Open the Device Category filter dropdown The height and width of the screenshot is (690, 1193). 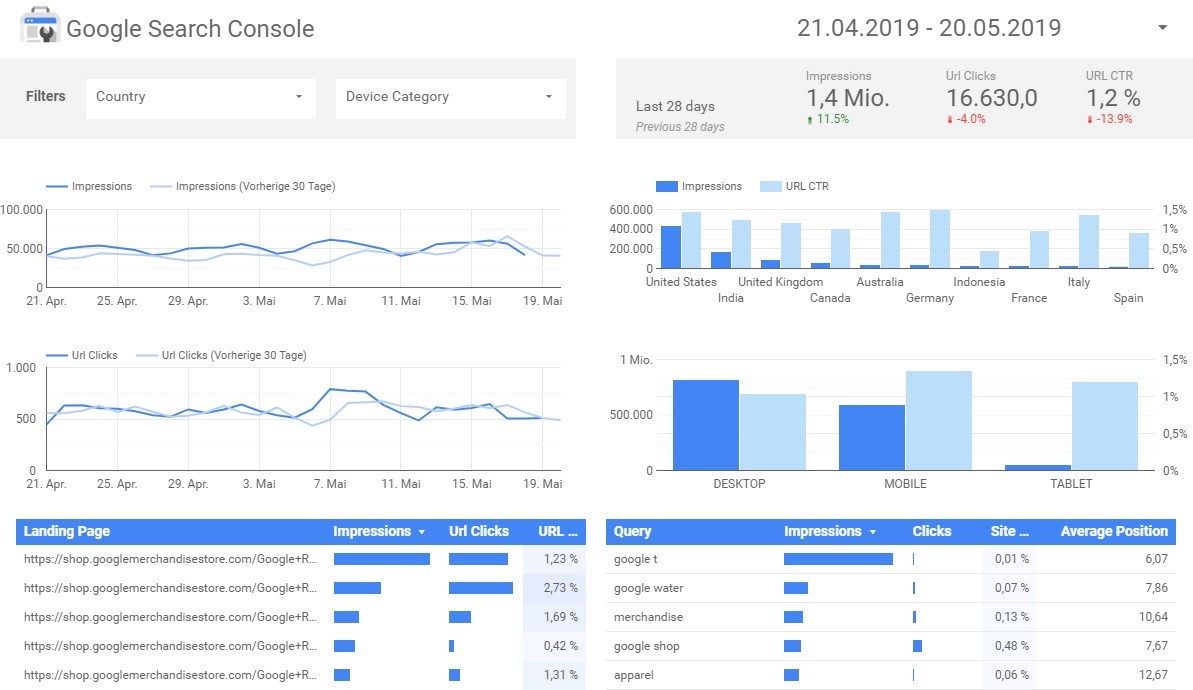tap(450, 97)
